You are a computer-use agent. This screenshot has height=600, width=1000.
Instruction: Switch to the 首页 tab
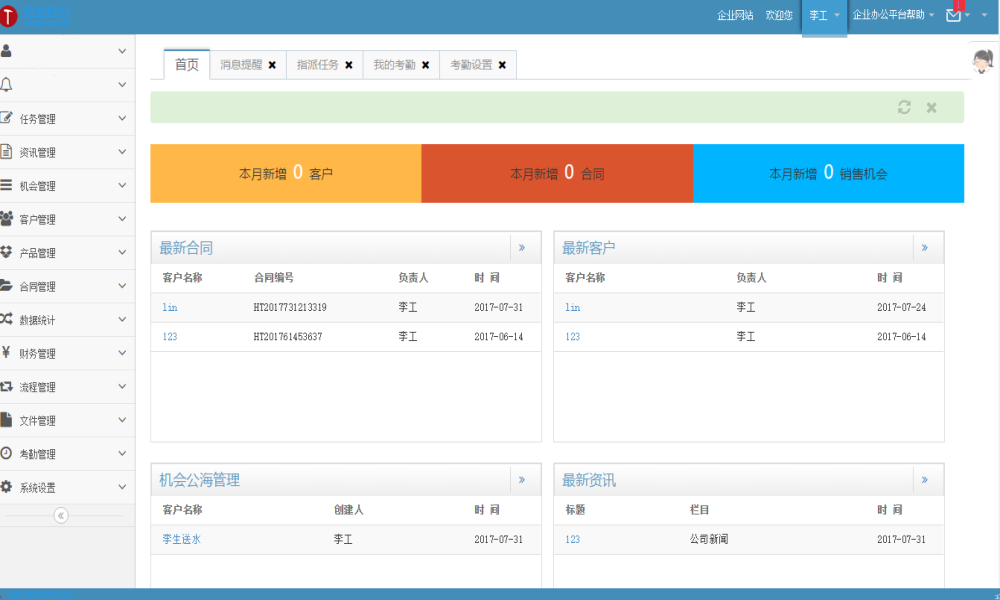click(x=187, y=64)
